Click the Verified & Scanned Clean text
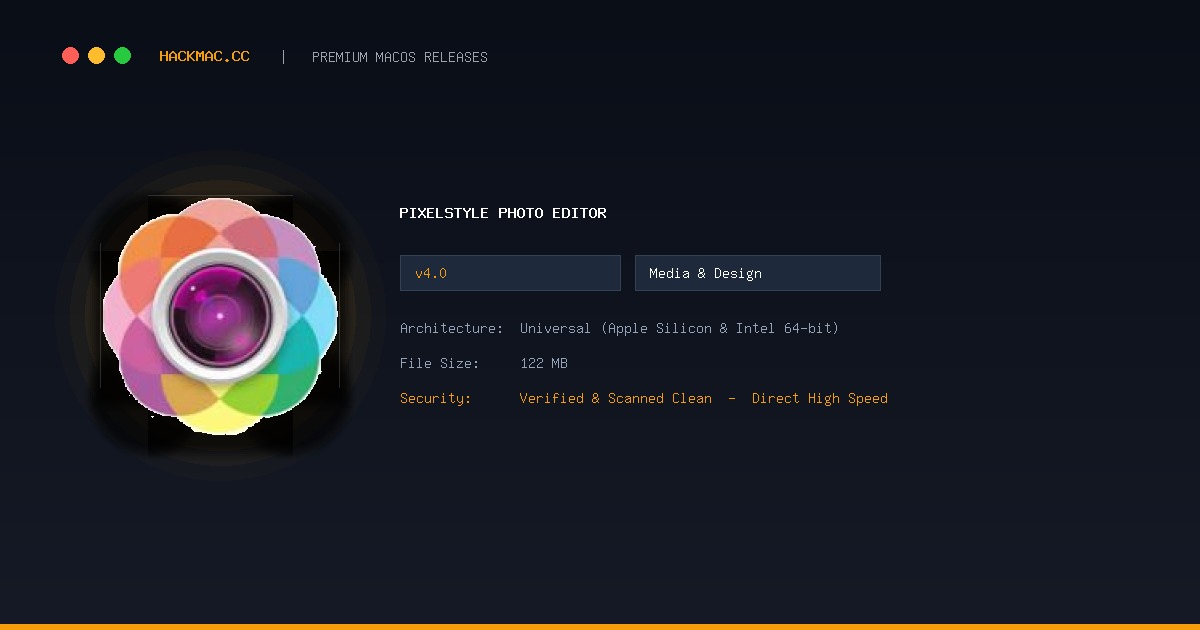 coord(616,398)
